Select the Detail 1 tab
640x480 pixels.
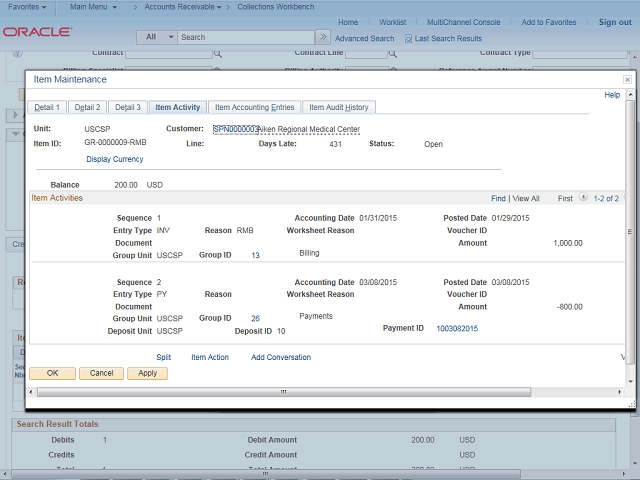47,107
